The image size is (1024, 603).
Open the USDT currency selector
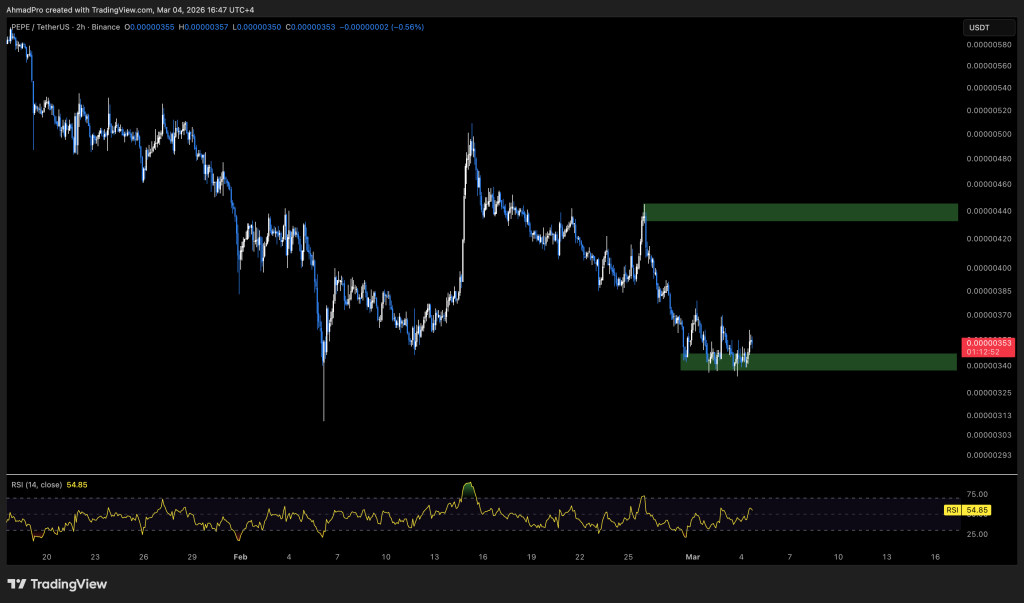pyautogui.click(x=988, y=27)
